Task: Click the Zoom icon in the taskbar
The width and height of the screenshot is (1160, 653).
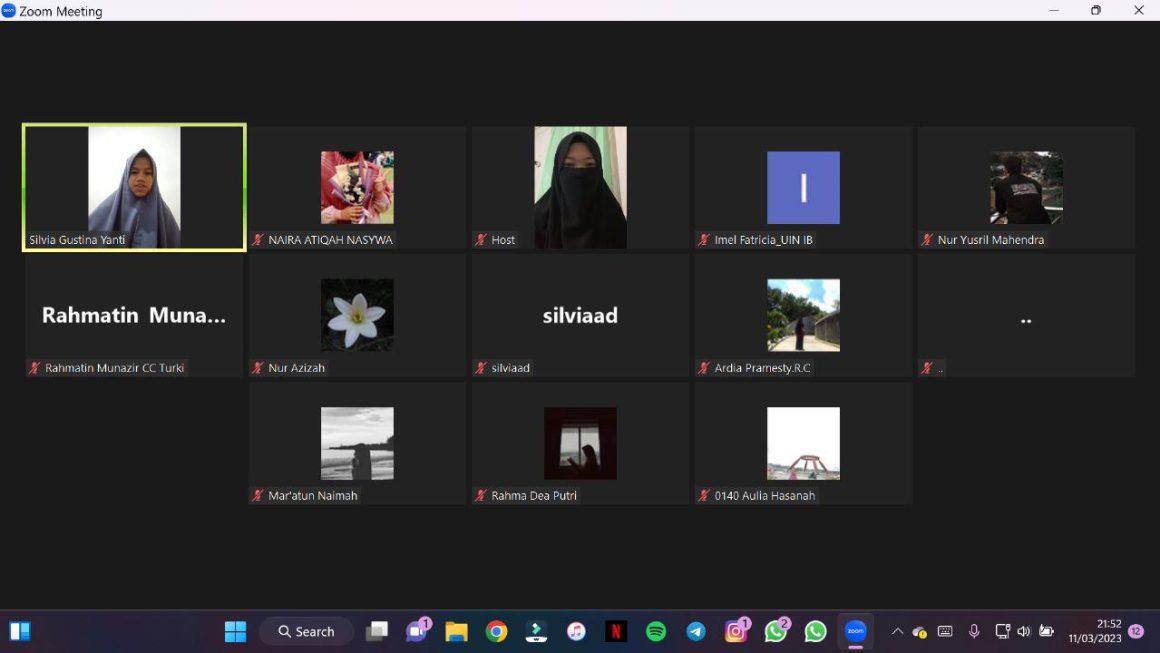Action: point(855,631)
